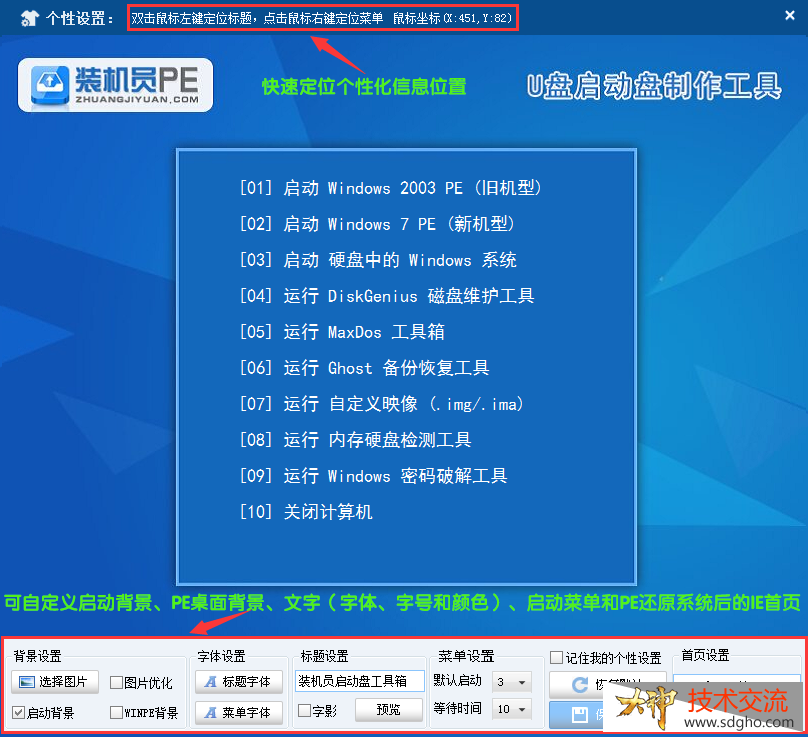Pick [08] 运行 内存硬盘检测工具
The width and height of the screenshot is (808, 737).
[356, 440]
